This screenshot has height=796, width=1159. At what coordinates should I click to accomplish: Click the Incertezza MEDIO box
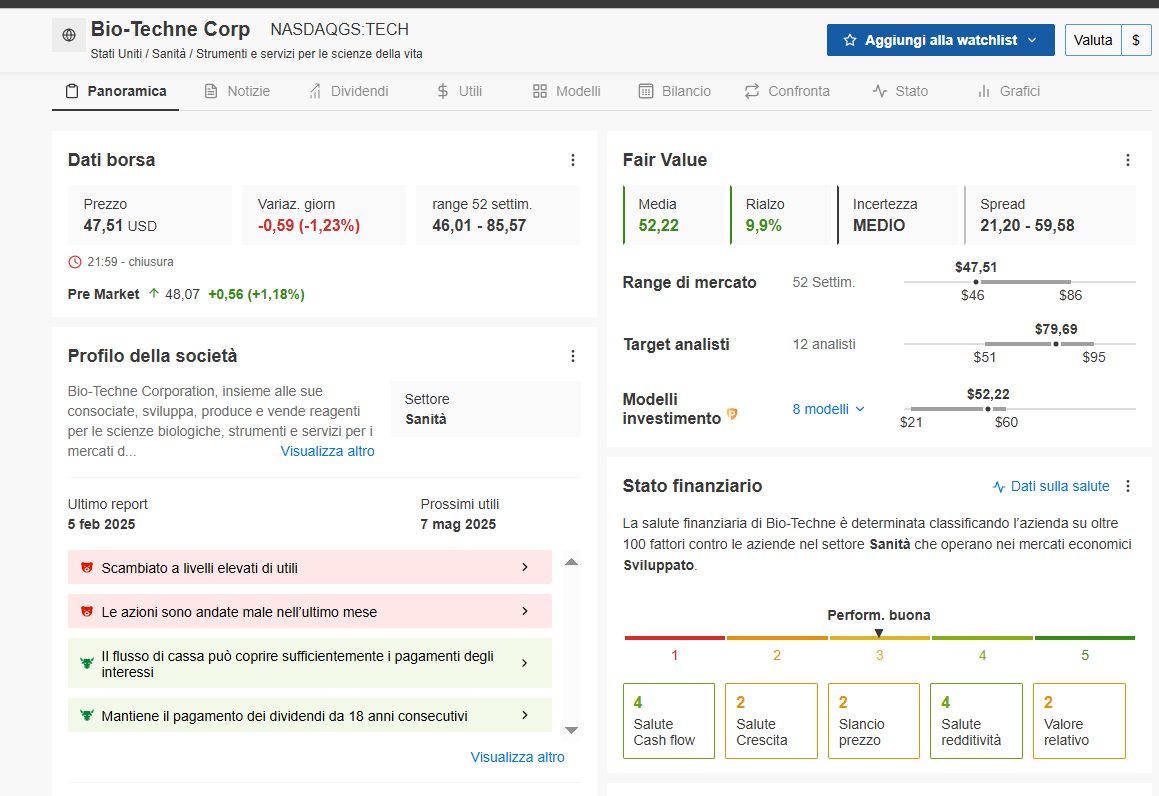click(x=897, y=215)
